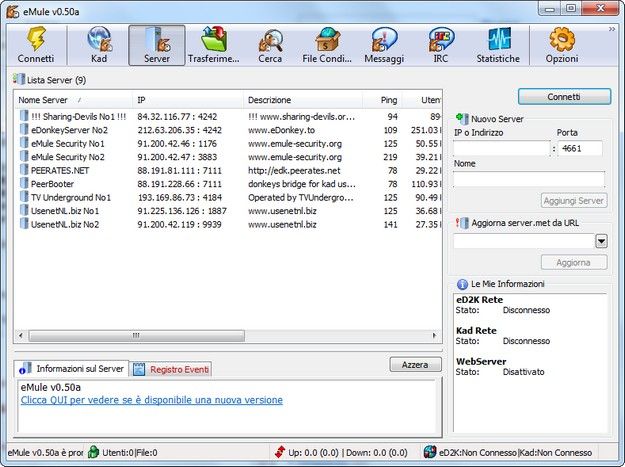Click the eMule Security No2 server icon
Image resolution: width=625 pixels, height=467 pixels.
[24, 157]
